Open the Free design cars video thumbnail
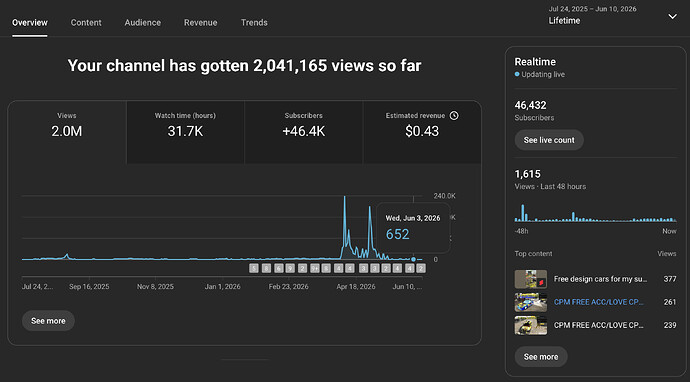This screenshot has width=690, height=382. (531, 279)
